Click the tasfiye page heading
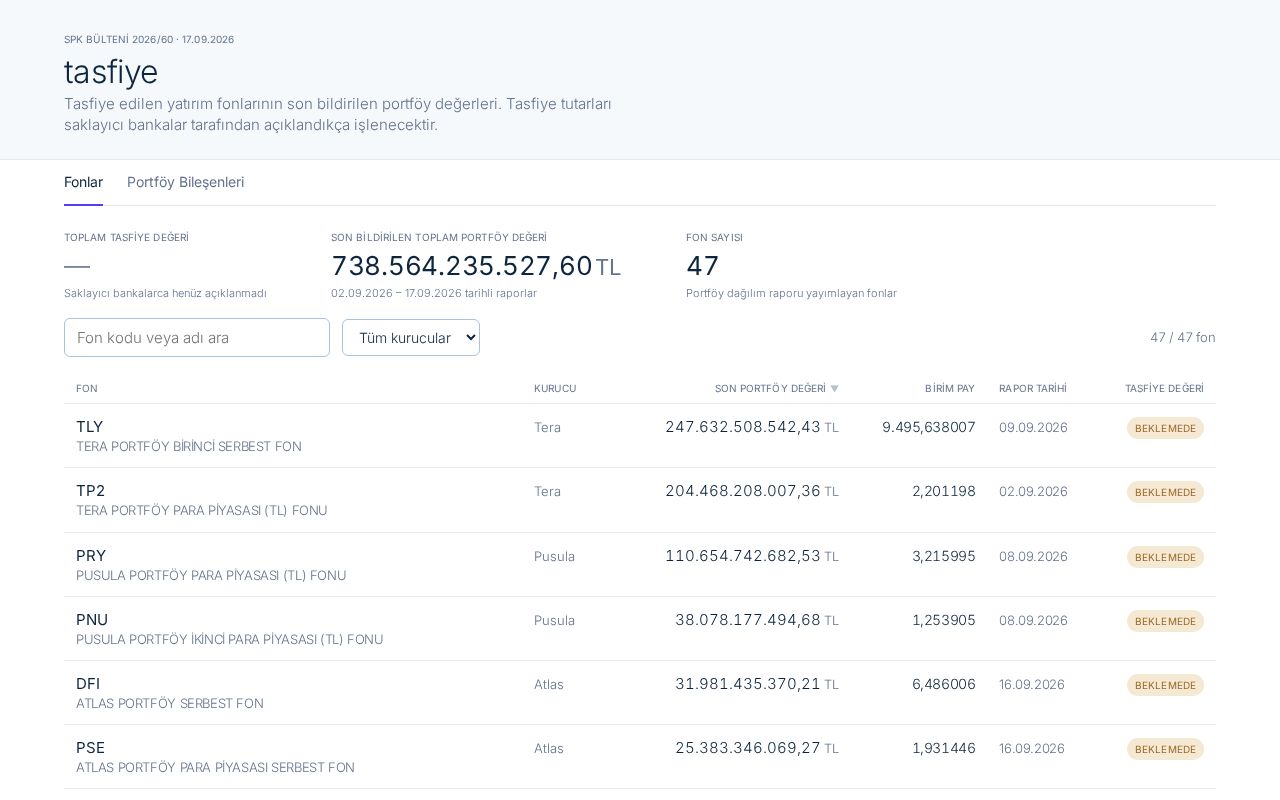1280x800 pixels. click(111, 72)
